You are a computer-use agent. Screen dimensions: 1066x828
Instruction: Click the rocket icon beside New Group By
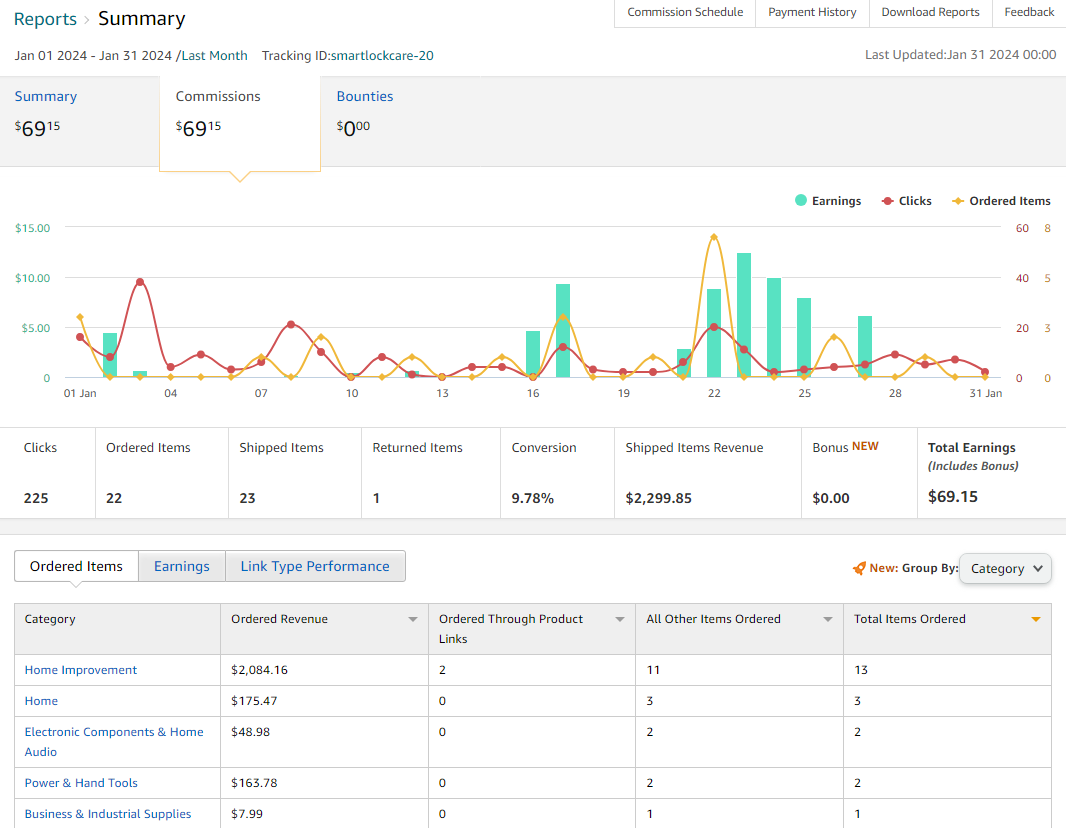click(x=859, y=568)
